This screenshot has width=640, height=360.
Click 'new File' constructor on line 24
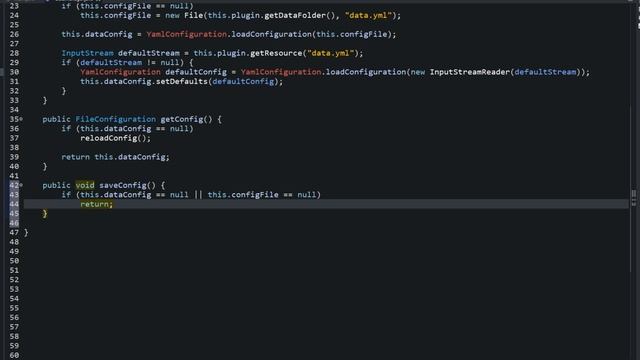point(184,16)
